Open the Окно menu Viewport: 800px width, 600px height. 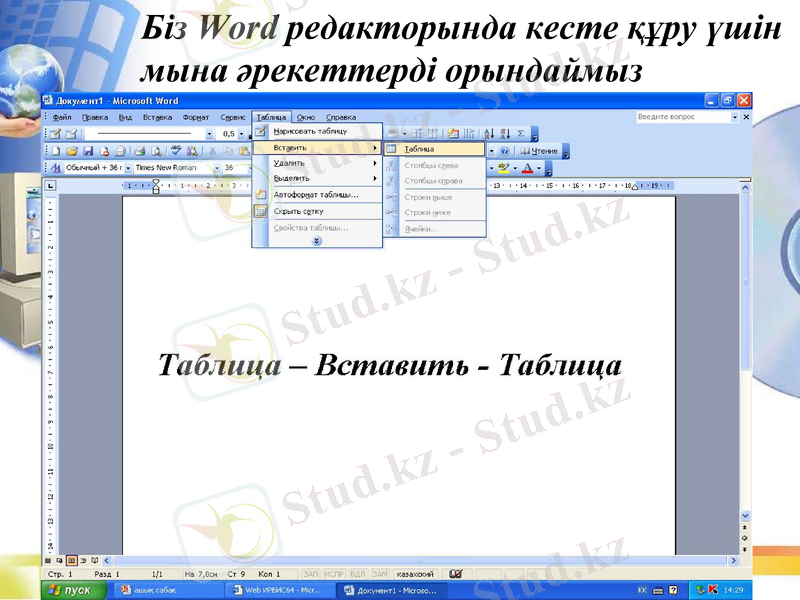point(306,116)
